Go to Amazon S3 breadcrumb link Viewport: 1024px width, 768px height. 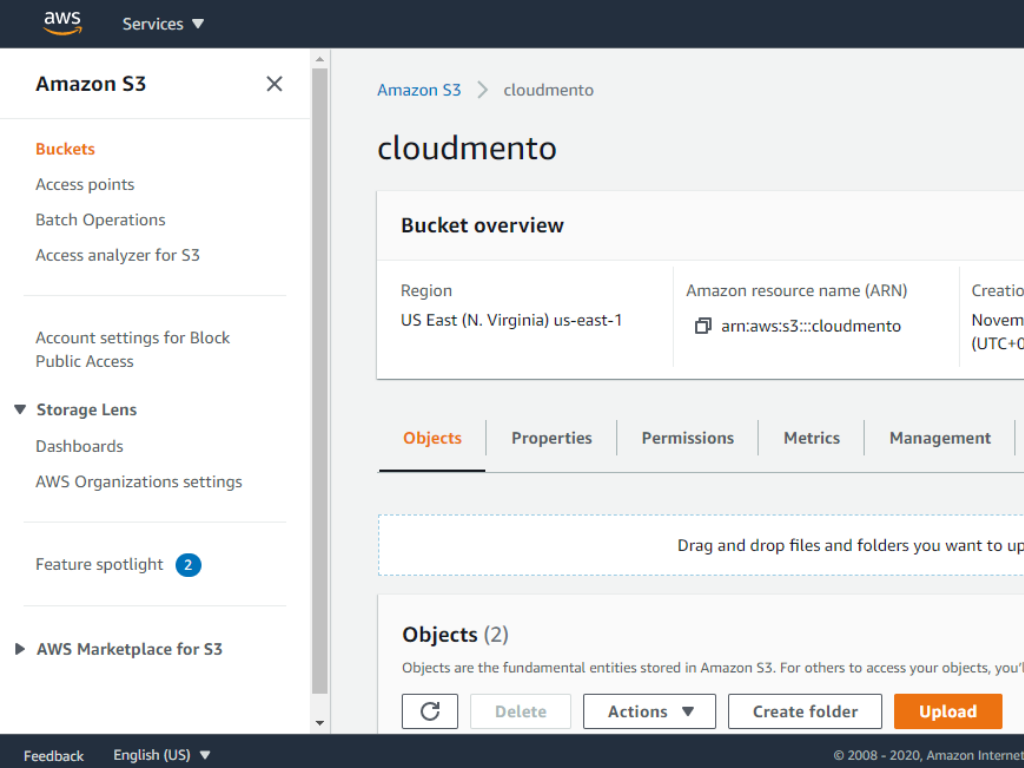tap(419, 90)
